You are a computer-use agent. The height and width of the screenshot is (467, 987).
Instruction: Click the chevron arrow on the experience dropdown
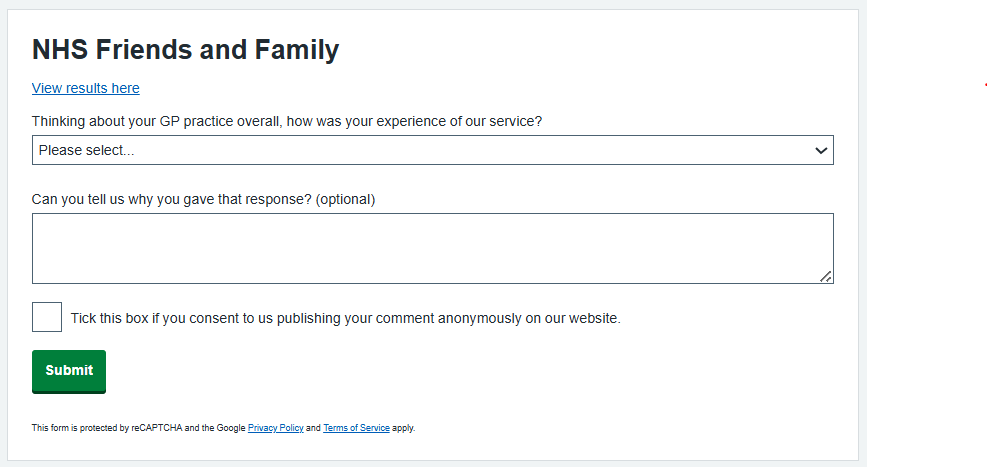tap(821, 151)
